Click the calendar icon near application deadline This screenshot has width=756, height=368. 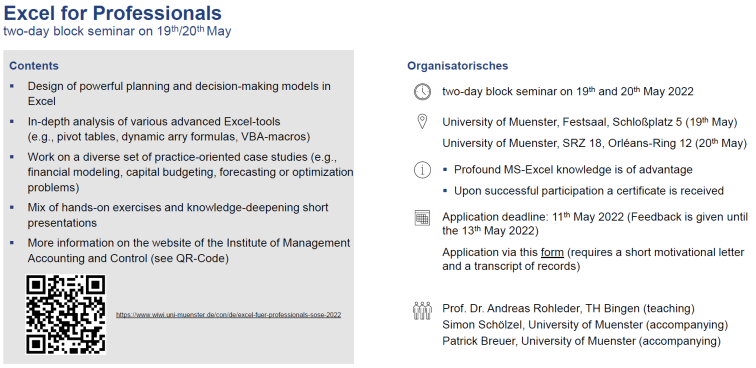coord(422,218)
